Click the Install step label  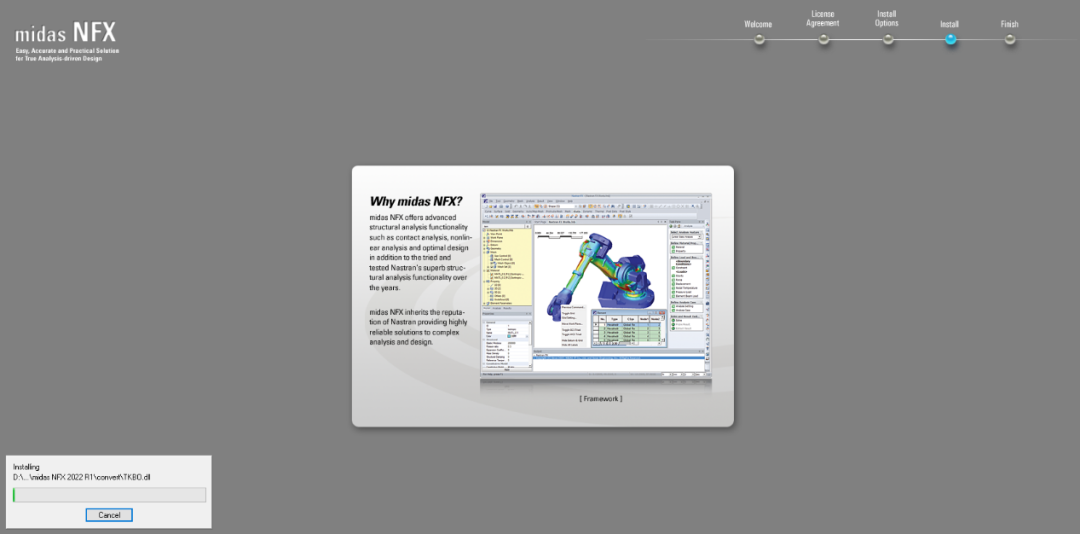pyautogui.click(x=949, y=24)
